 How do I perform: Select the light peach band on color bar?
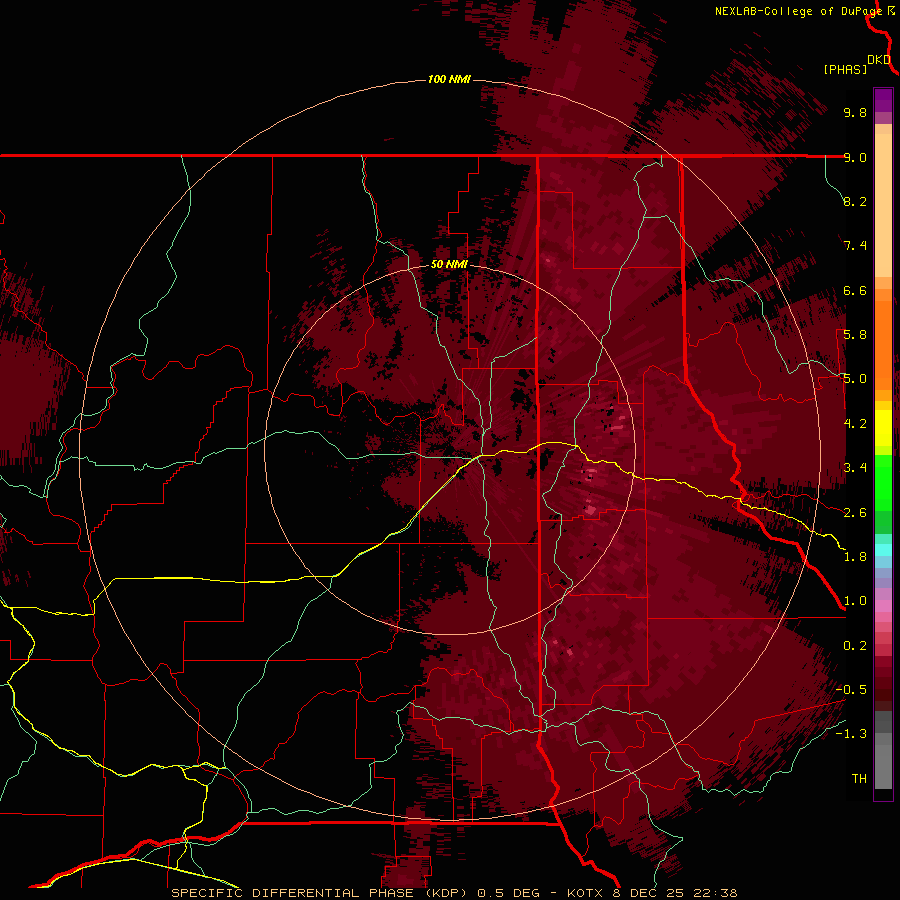[x=883, y=205]
